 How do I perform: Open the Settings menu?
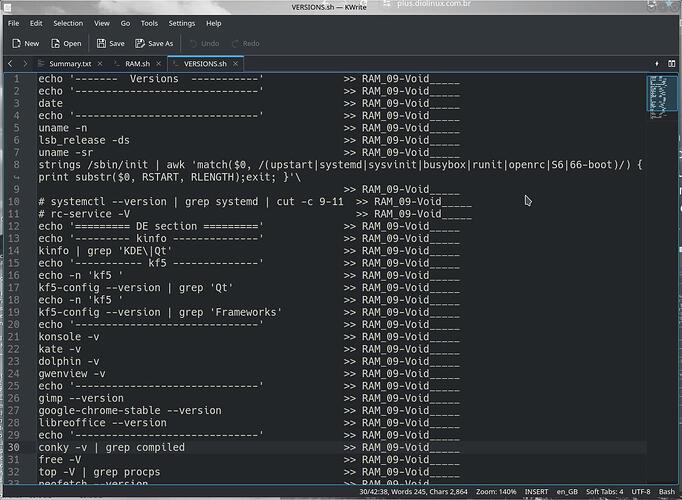pyautogui.click(x=182, y=23)
